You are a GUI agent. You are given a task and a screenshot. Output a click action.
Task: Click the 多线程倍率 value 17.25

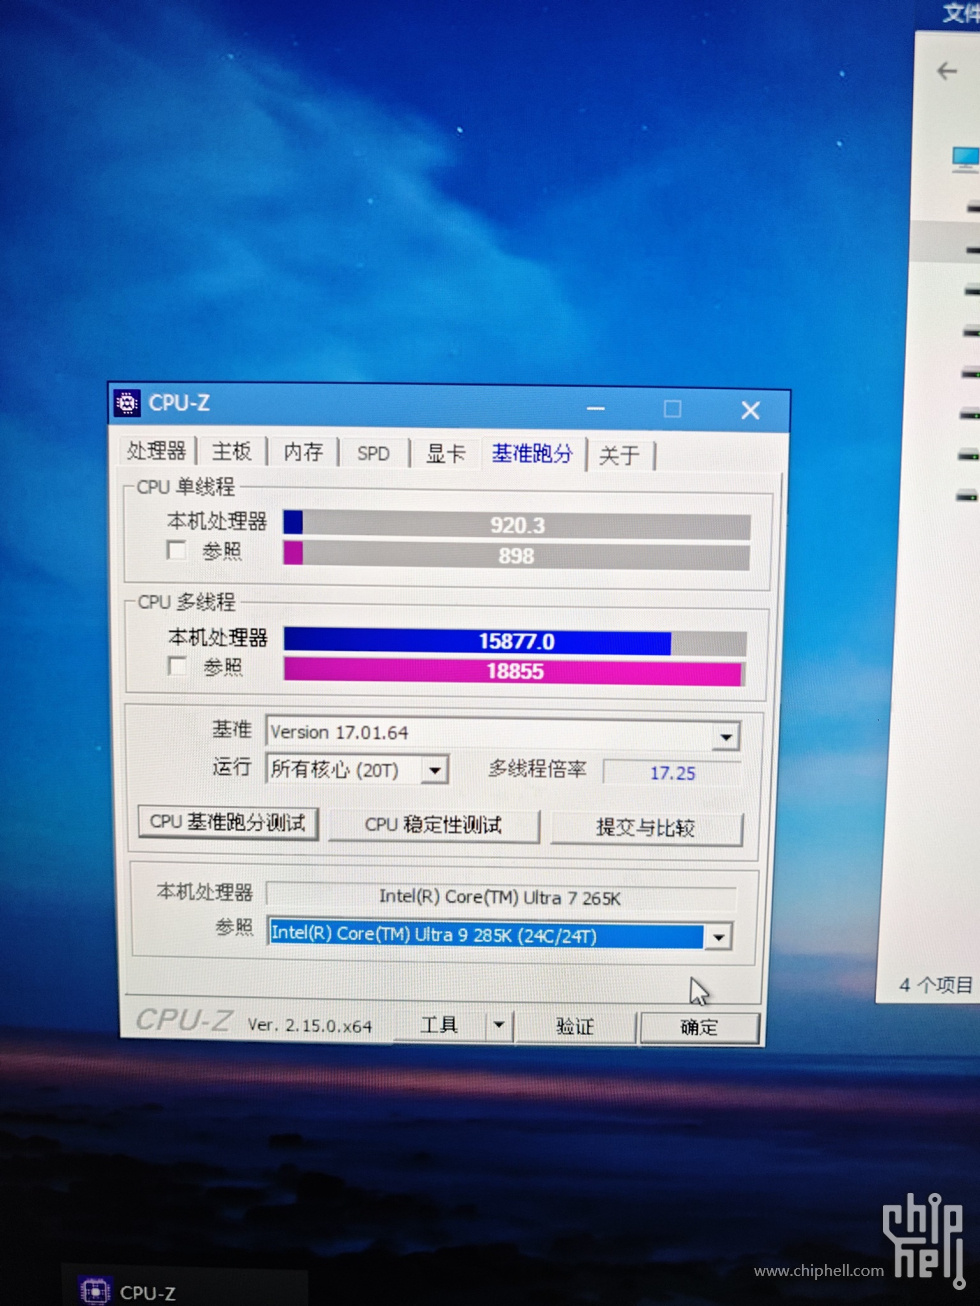(672, 773)
